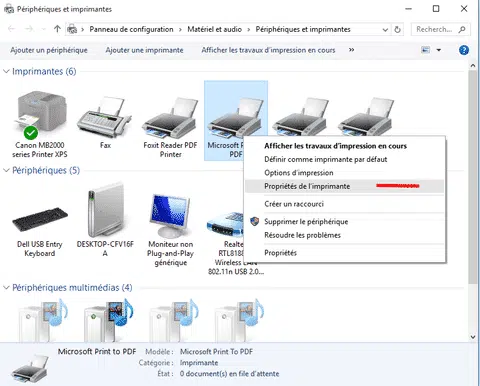Select the Fax printer icon
The height and width of the screenshot is (386, 480).
click(x=104, y=117)
